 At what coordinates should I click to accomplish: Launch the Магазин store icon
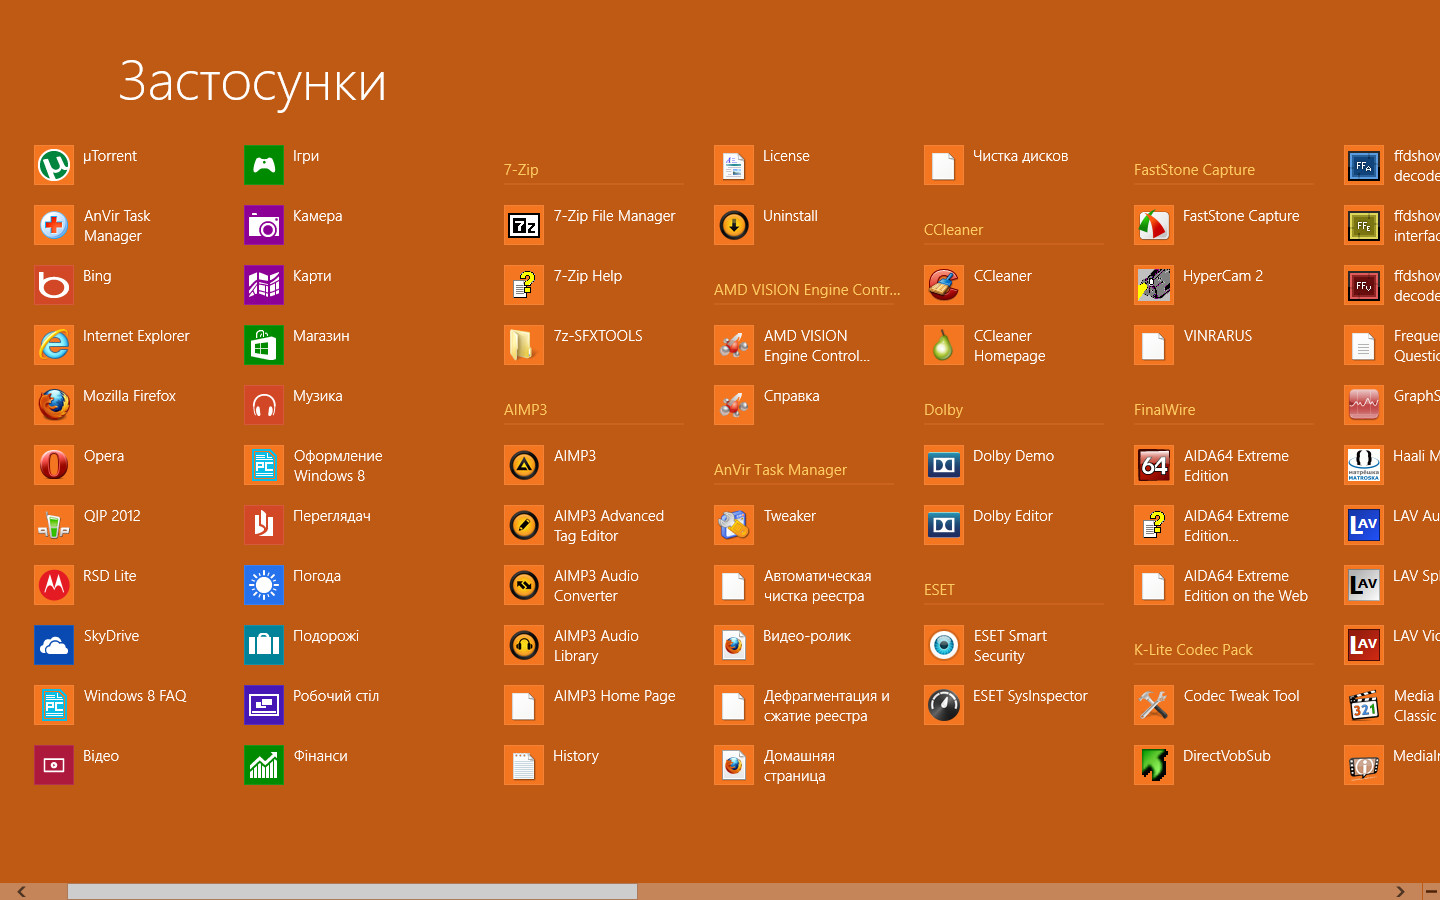pyautogui.click(x=264, y=345)
